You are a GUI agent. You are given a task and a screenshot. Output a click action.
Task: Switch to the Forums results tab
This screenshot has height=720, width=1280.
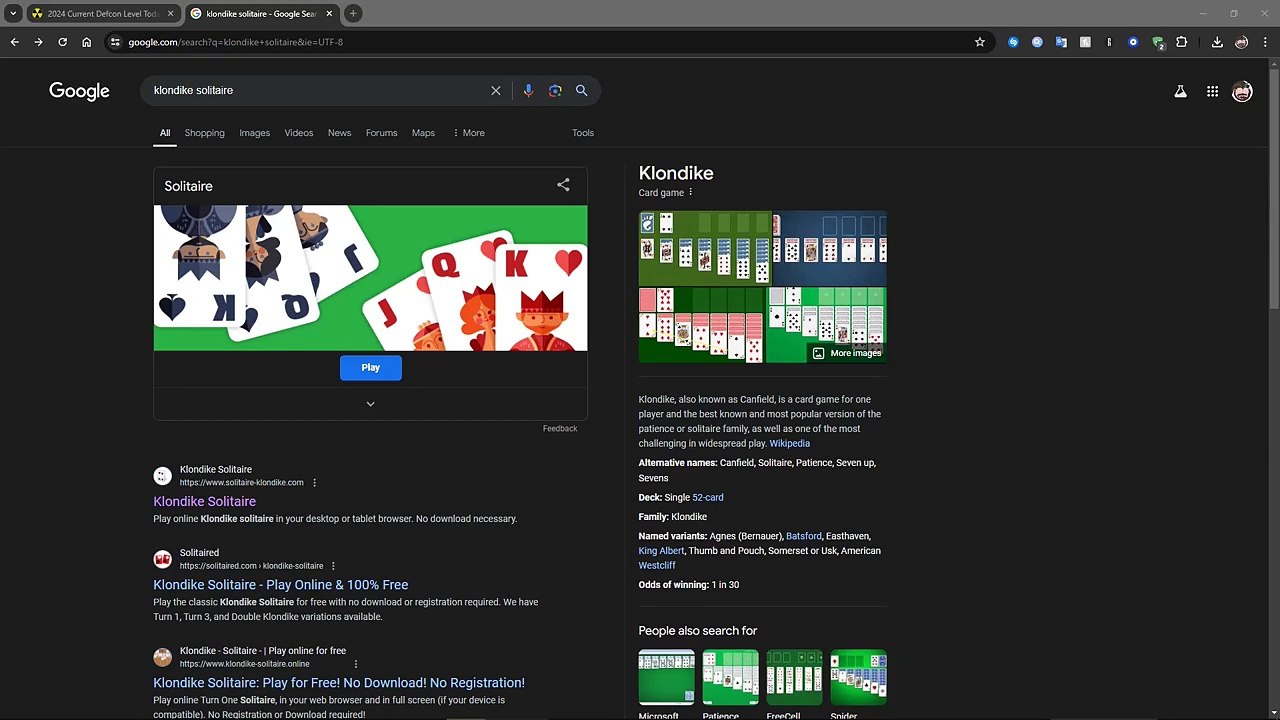[x=381, y=133]
